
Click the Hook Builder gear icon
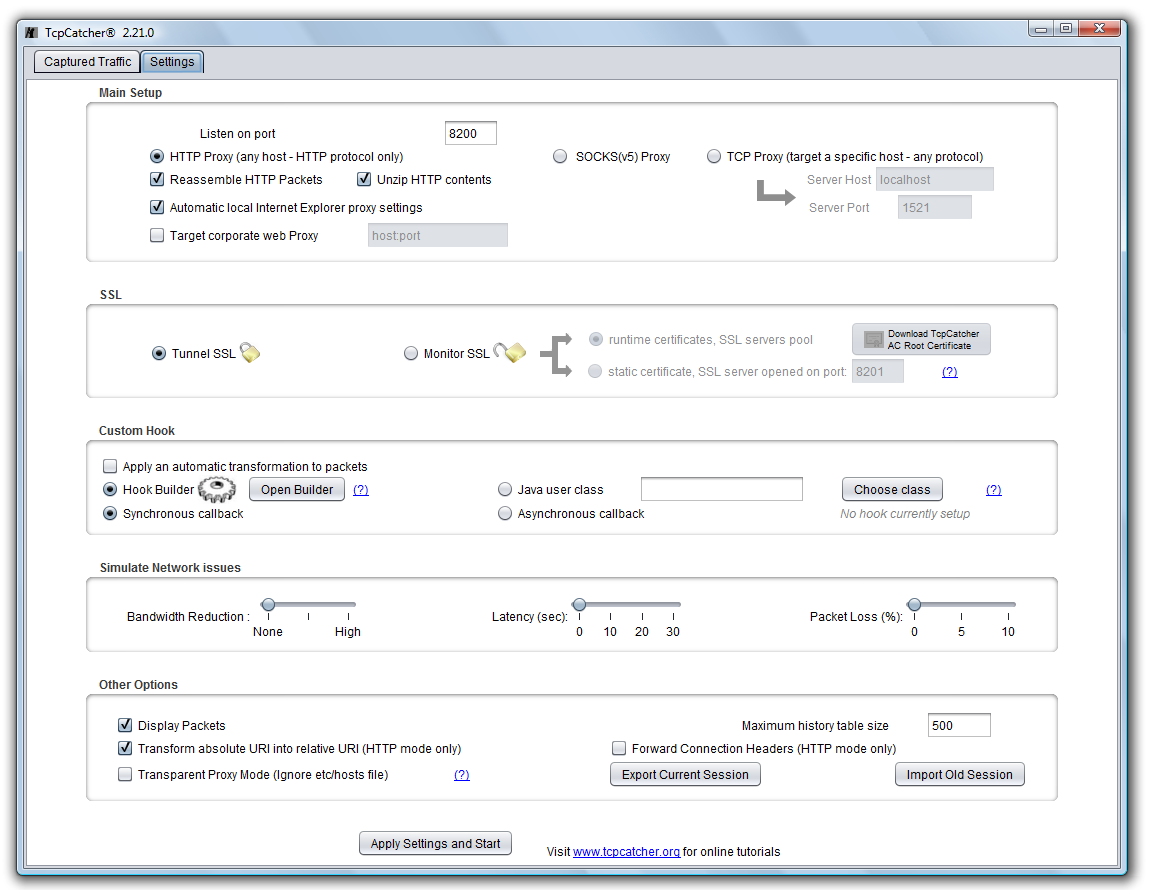(x=217, y=489)
